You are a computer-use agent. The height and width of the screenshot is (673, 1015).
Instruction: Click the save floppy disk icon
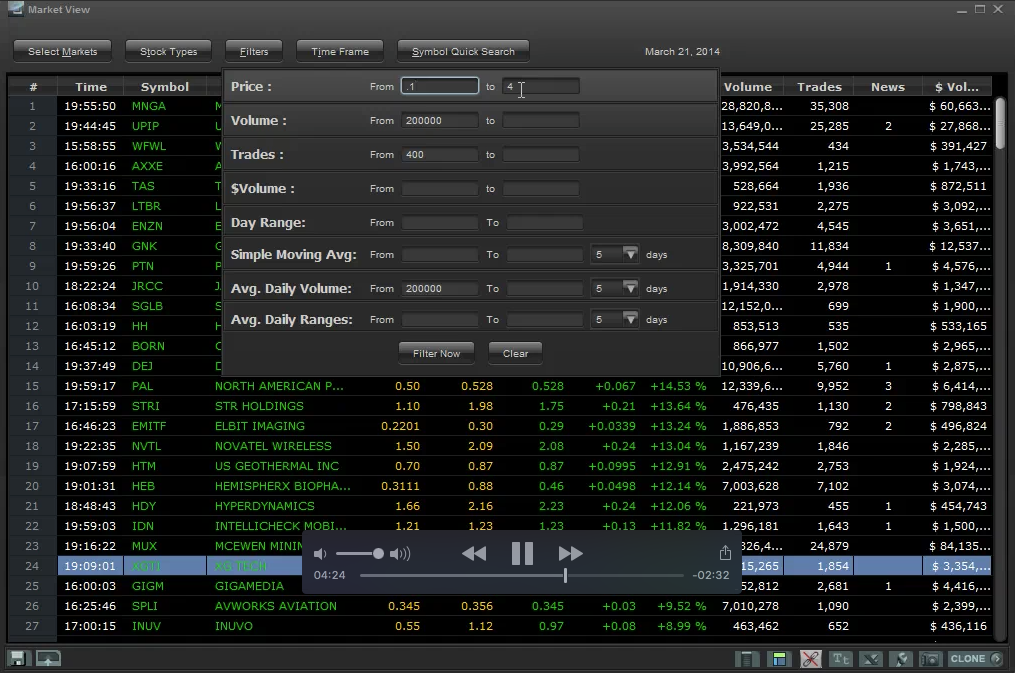pos(17,658)
